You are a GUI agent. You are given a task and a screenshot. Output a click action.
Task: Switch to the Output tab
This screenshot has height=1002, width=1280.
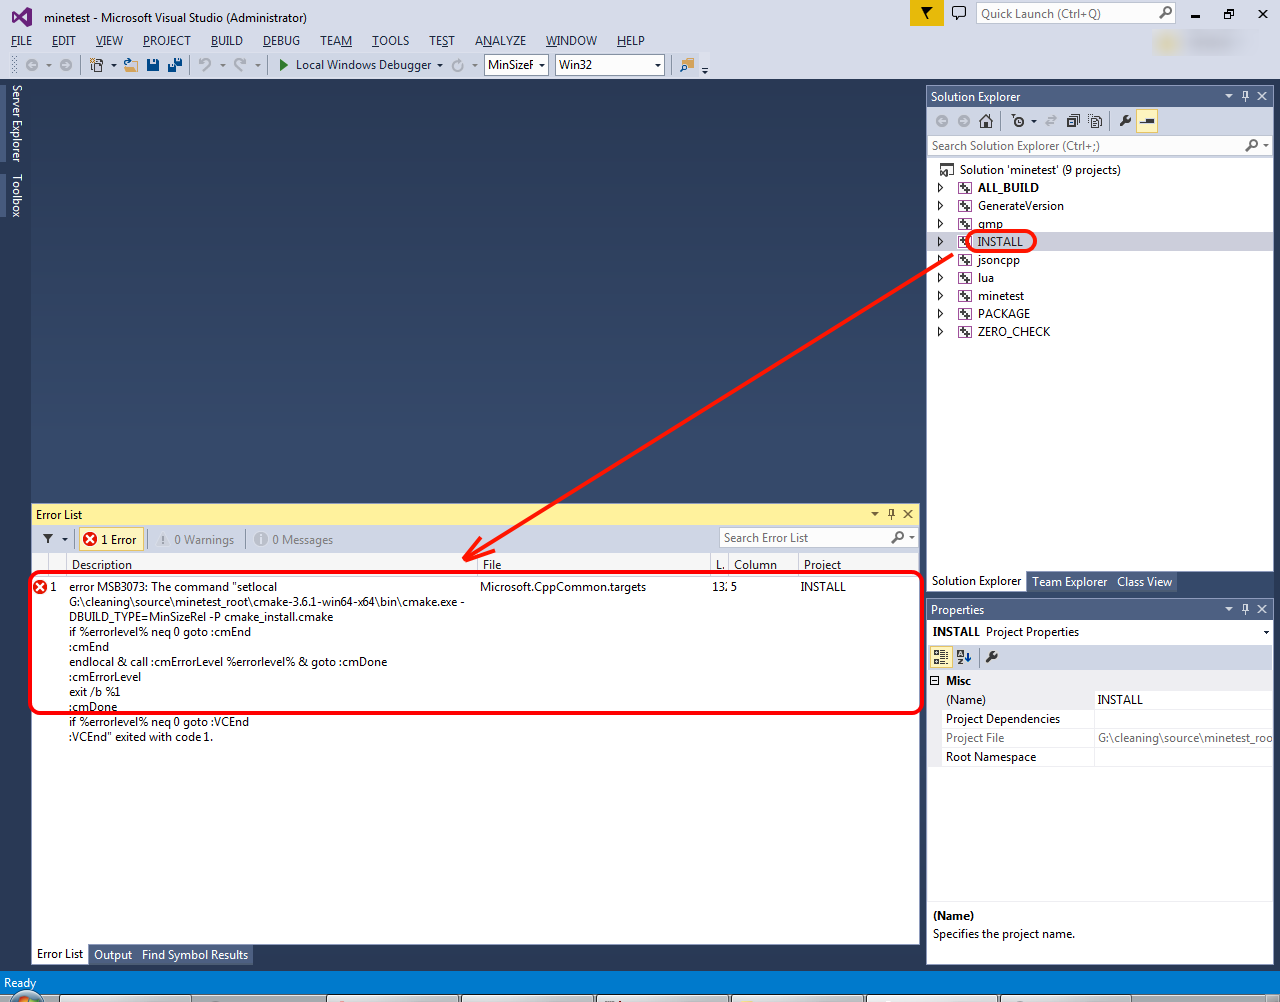click(x=113, y=955)
